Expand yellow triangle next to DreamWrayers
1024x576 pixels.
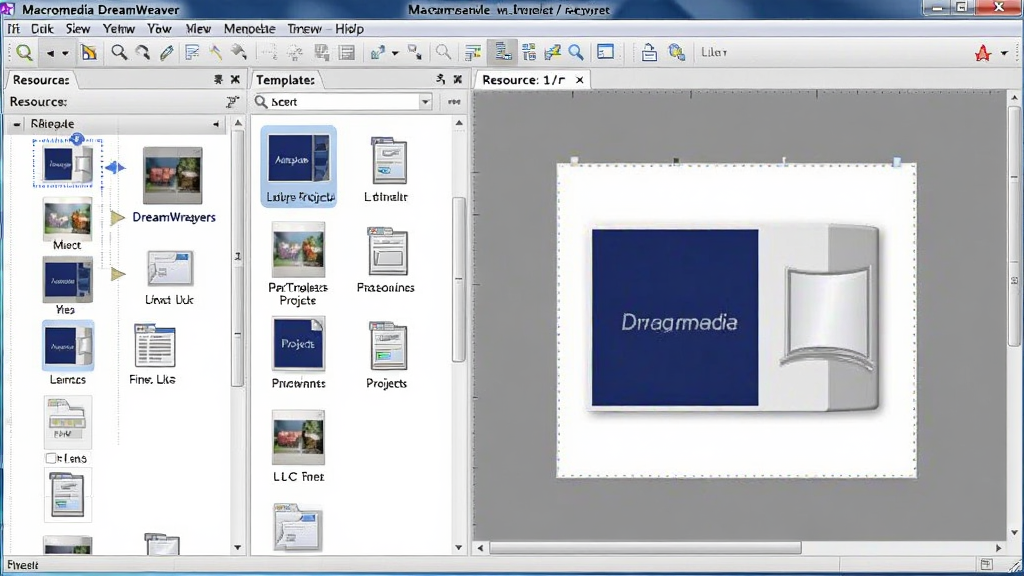tap(118, 217)
